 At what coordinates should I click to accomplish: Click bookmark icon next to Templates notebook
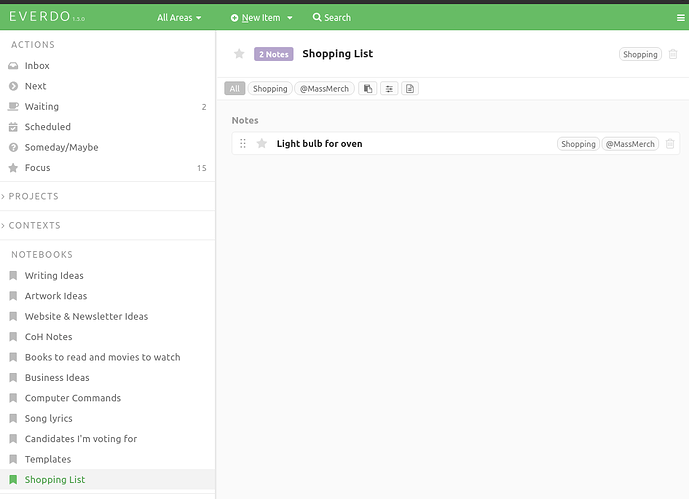point(13,459)
